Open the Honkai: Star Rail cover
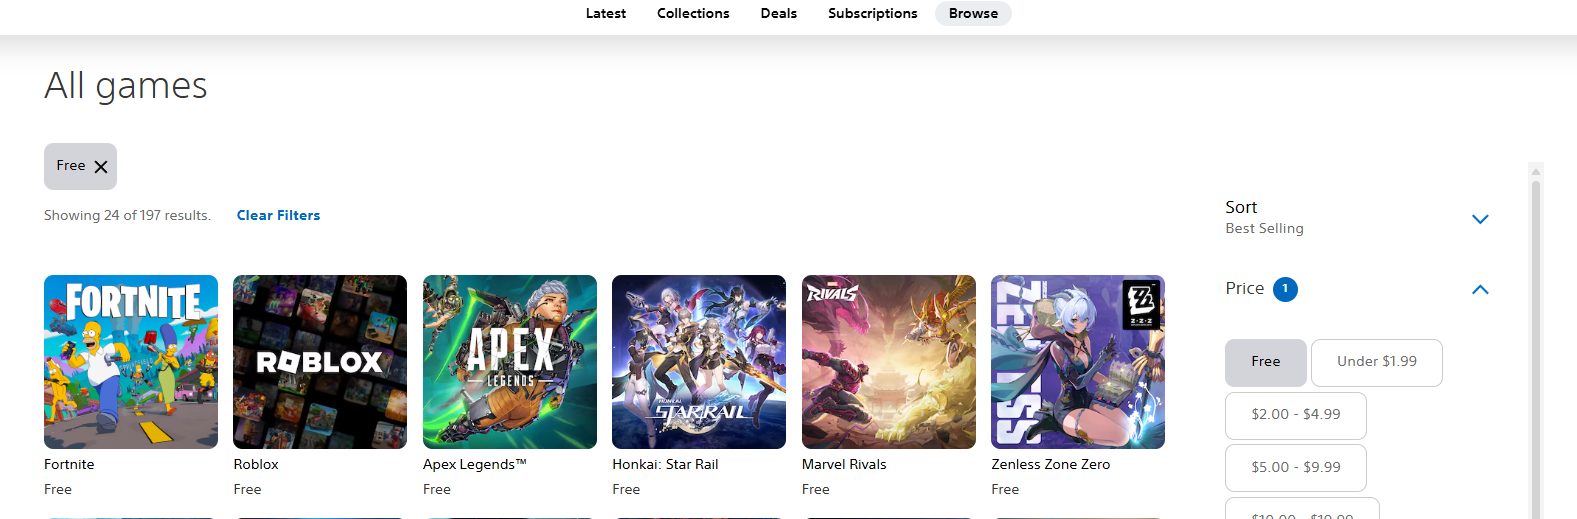The width and height of the screenshot is (1577, 519). [699, 362]
